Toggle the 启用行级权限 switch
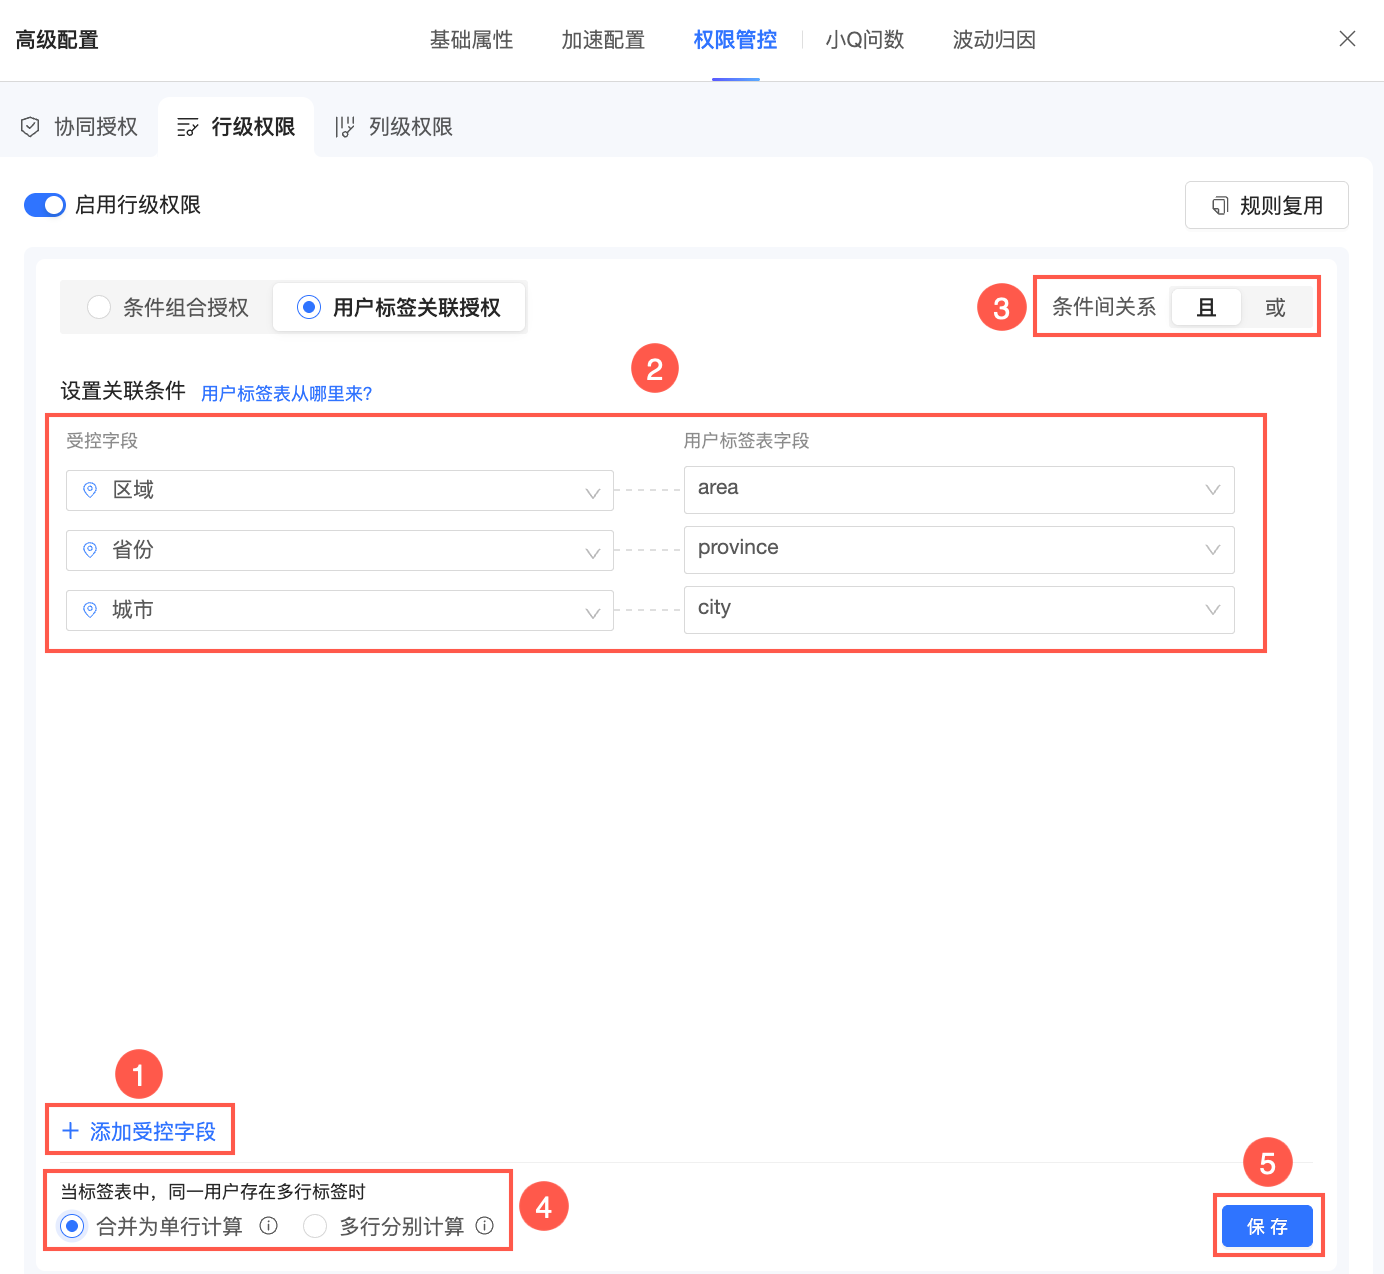This screenshot has height=1274, width=1384. point(45,205)
